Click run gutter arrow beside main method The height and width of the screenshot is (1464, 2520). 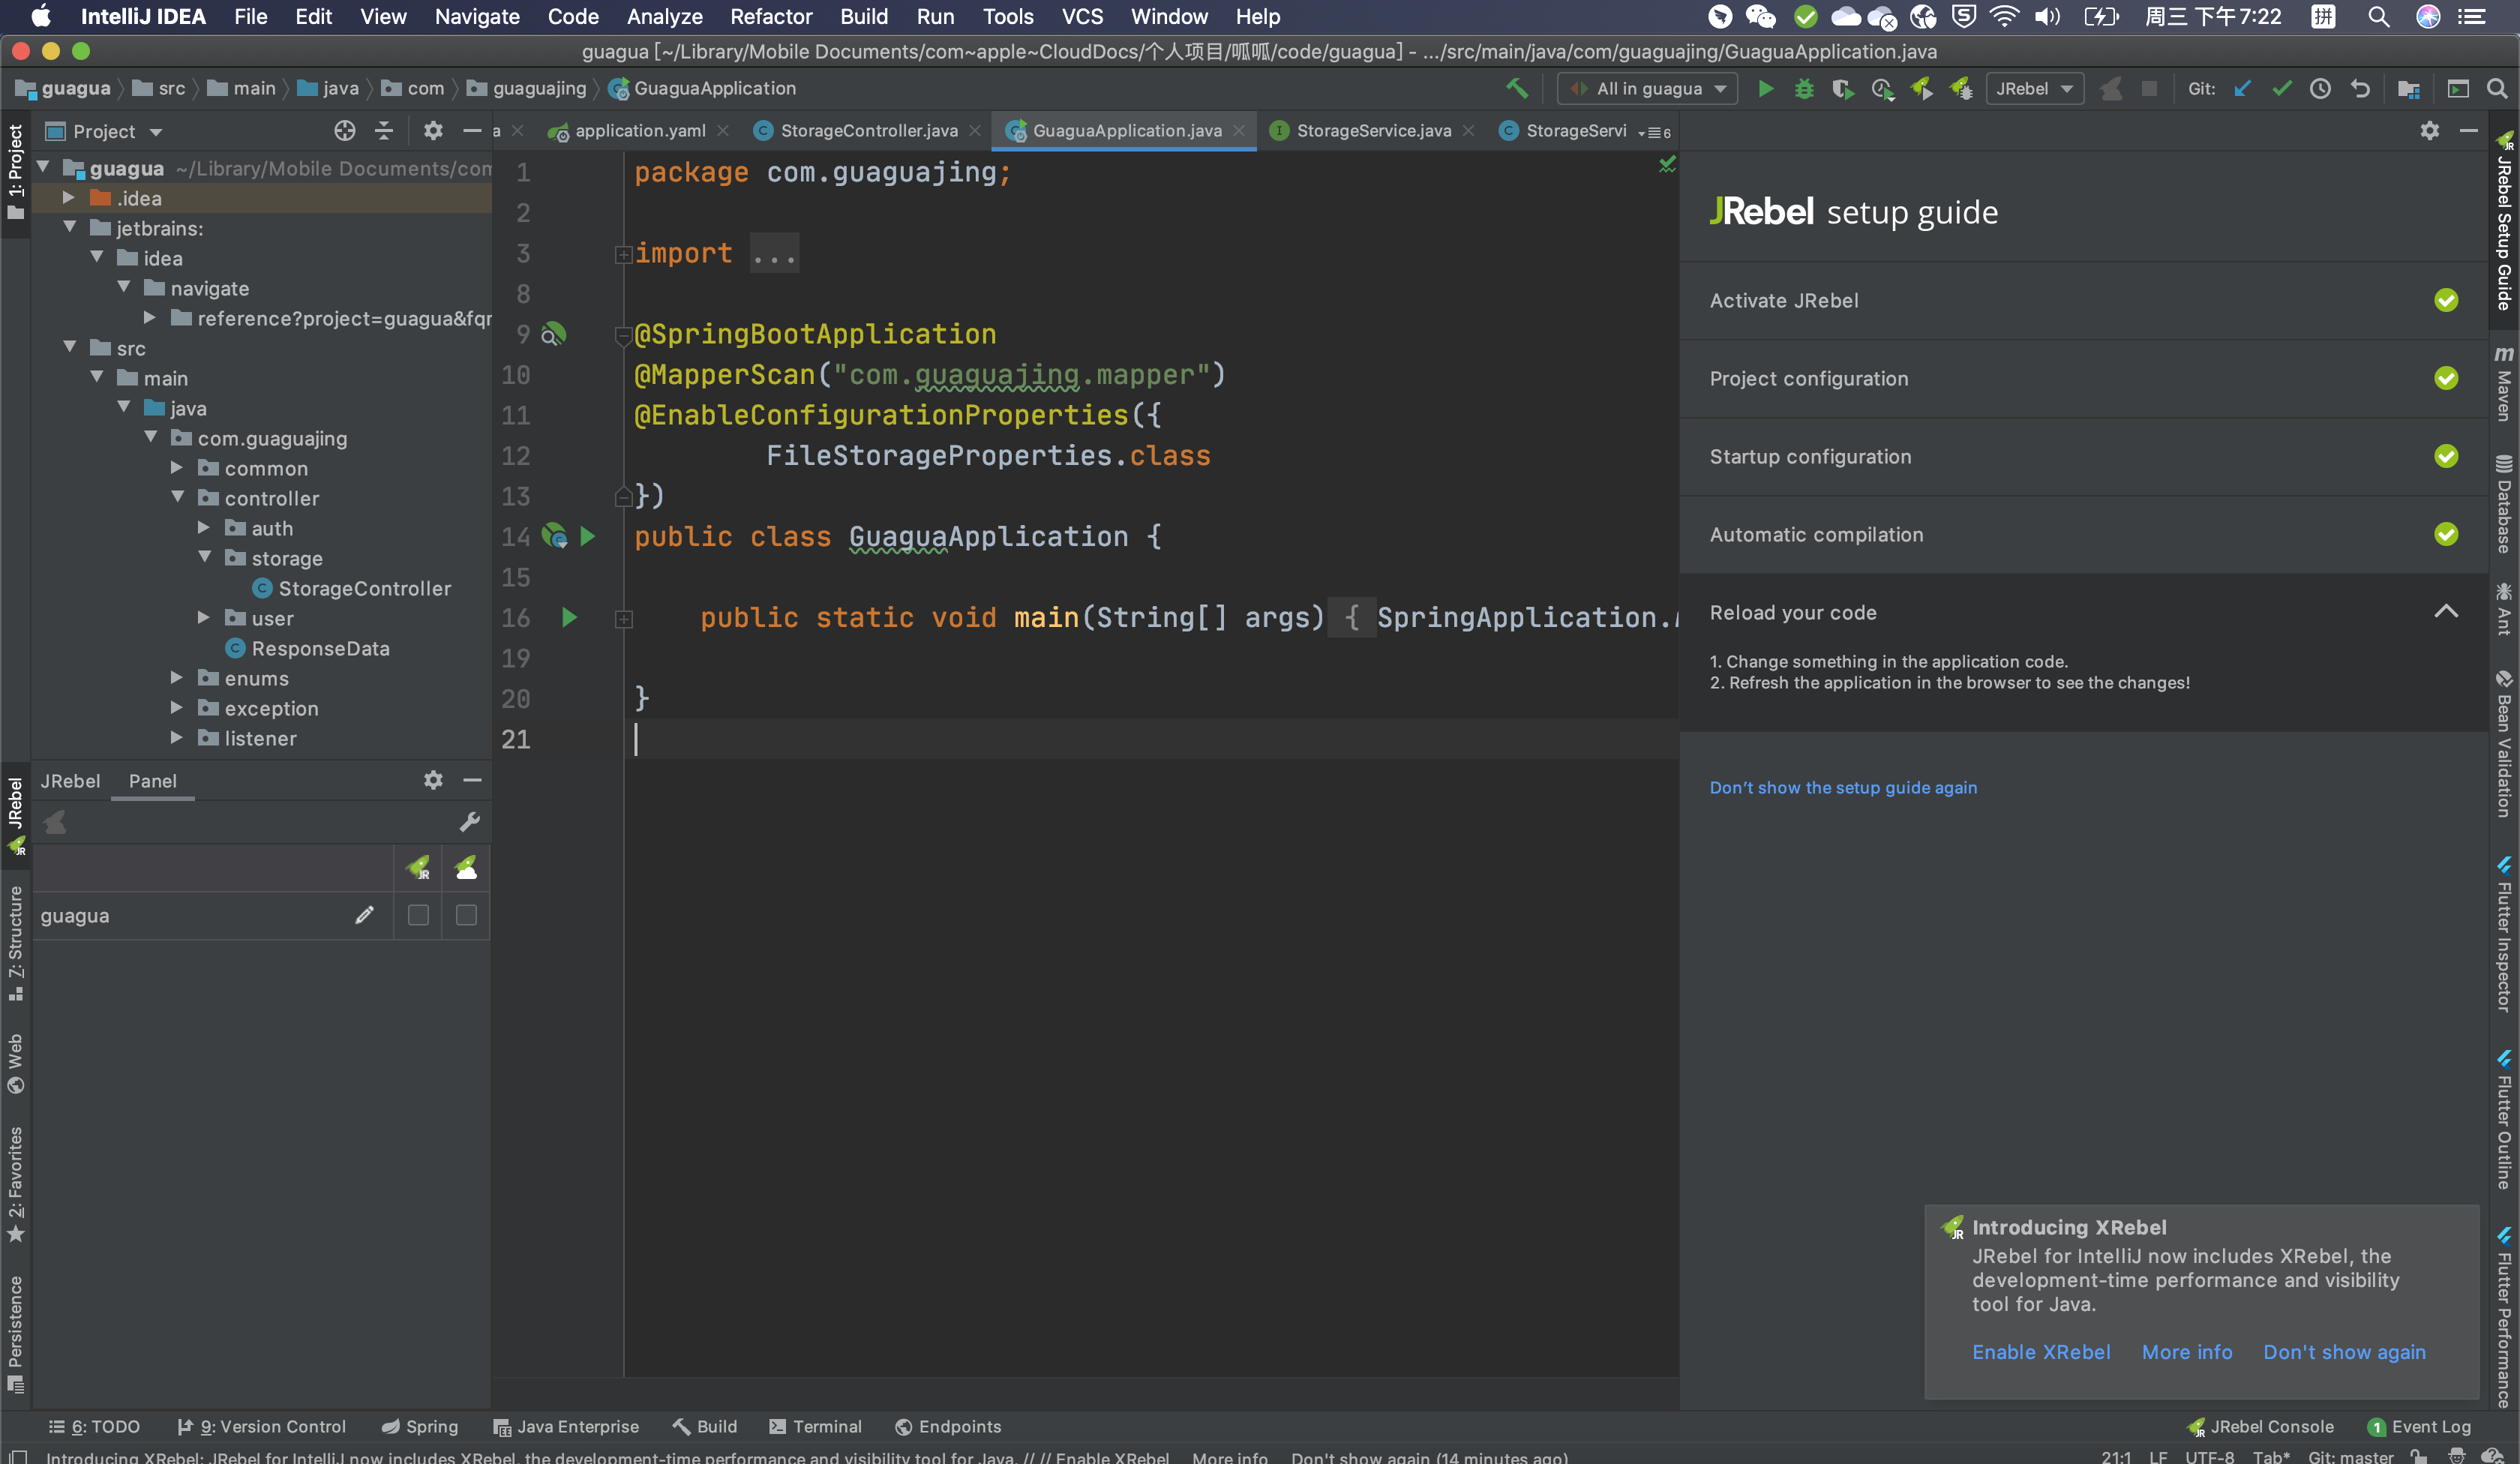tap(569, 618)
